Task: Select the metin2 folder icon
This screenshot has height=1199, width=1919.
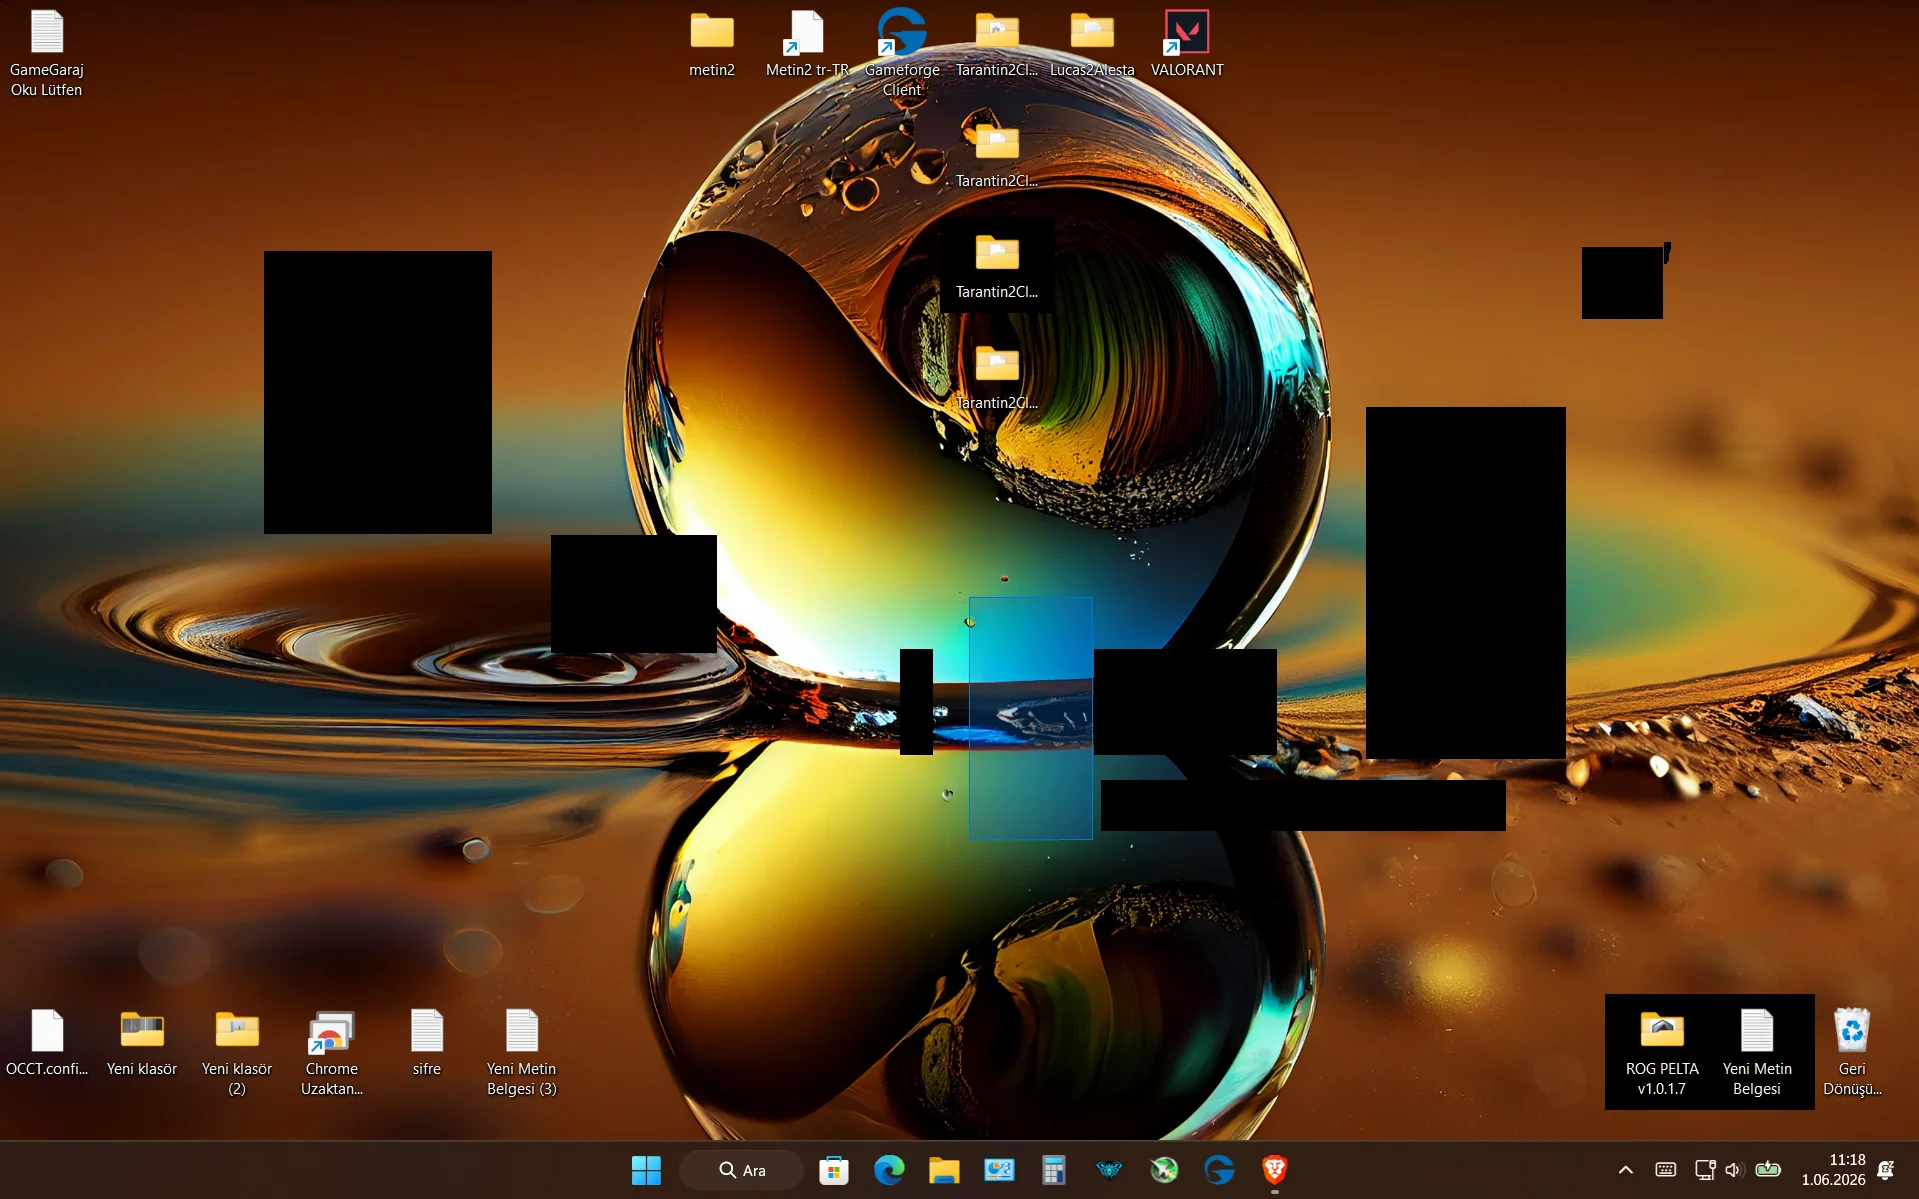Action: pyautogui.click(x=712, y=43)
